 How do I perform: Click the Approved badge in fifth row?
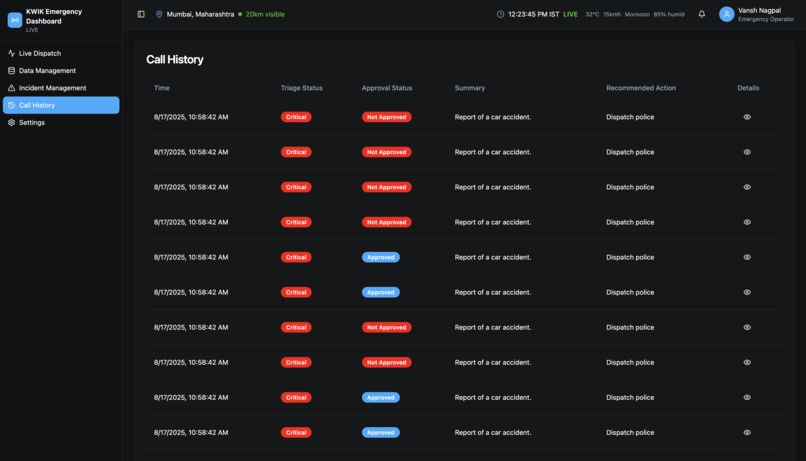pos(380,257)
